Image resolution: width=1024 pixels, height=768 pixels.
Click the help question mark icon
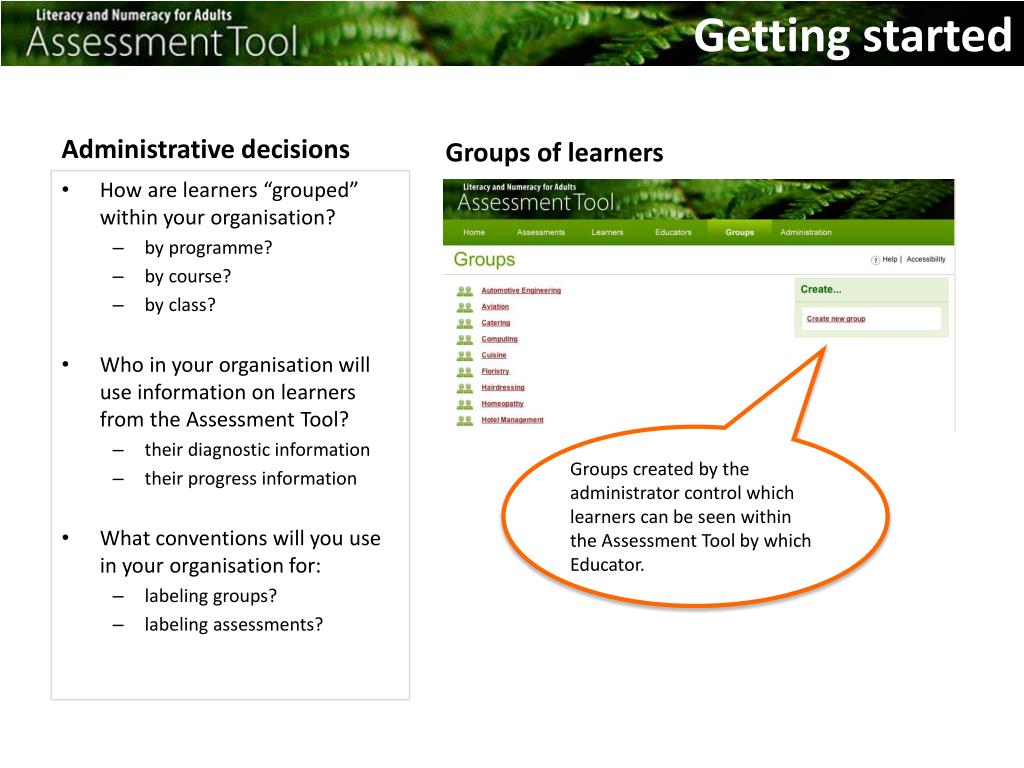point(875,260)
